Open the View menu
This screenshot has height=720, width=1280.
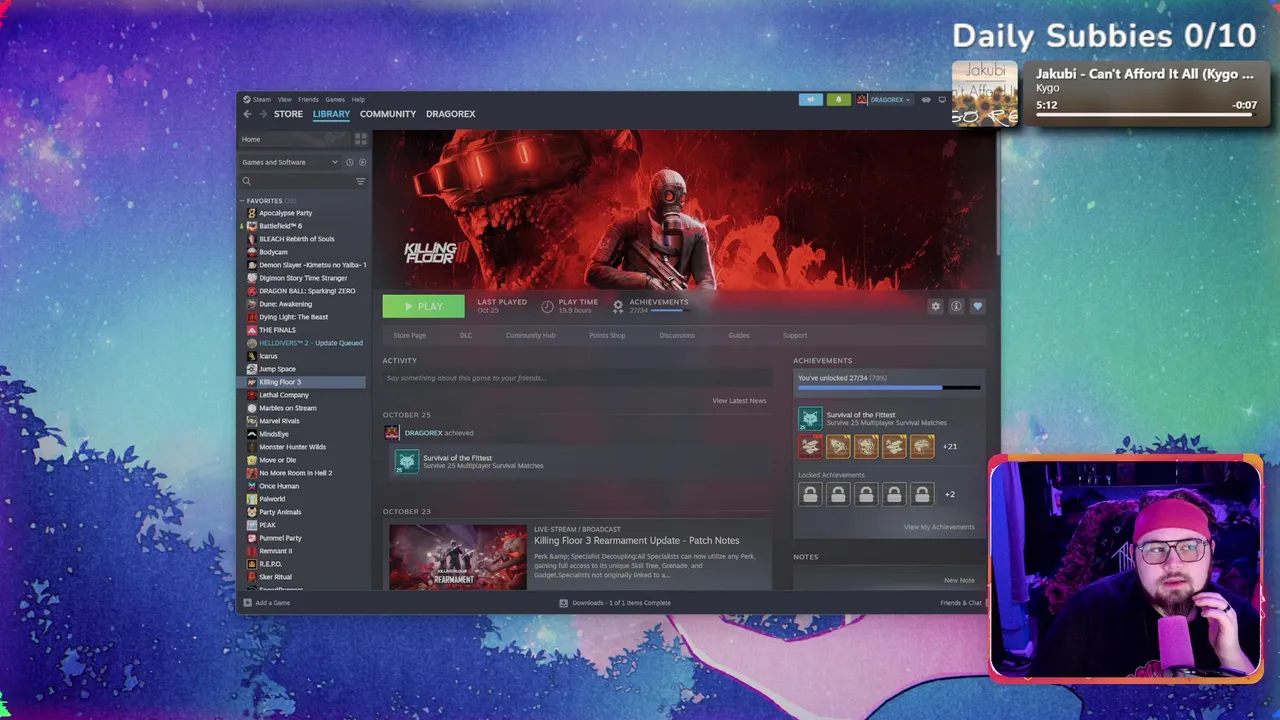284,99
